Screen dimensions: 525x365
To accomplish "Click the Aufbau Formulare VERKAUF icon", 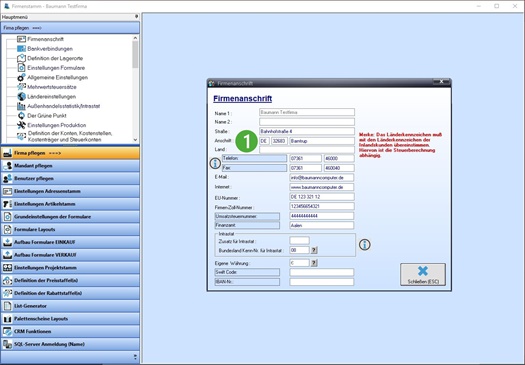I will (7, 255).
